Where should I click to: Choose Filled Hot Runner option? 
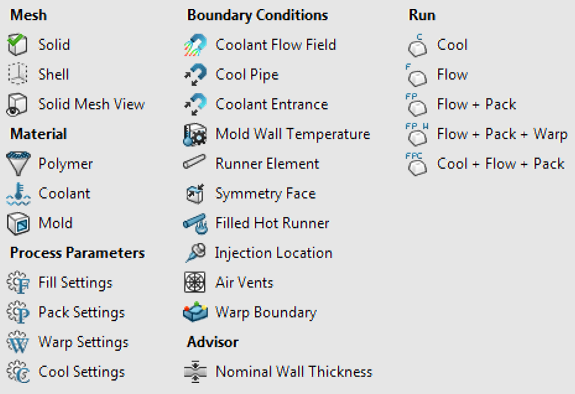(x=272, y=223)
